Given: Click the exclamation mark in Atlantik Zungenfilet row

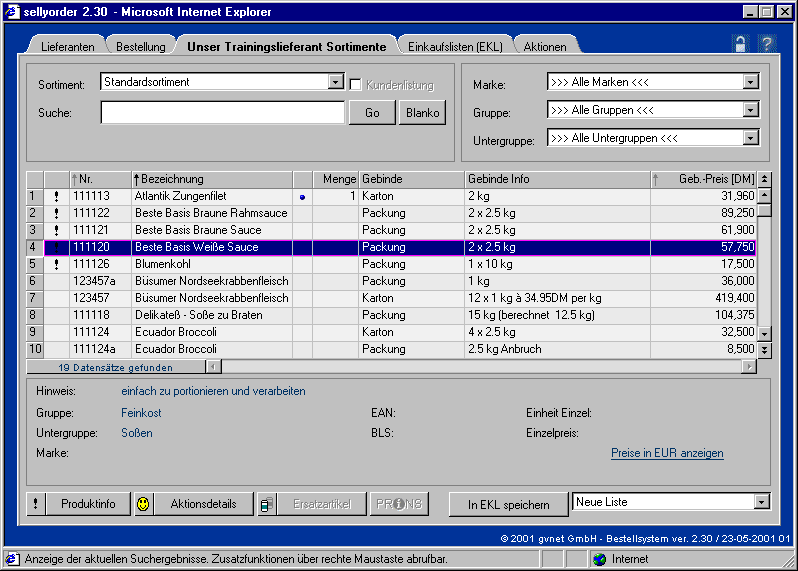Looking at the screenshot, I should 56,197.
